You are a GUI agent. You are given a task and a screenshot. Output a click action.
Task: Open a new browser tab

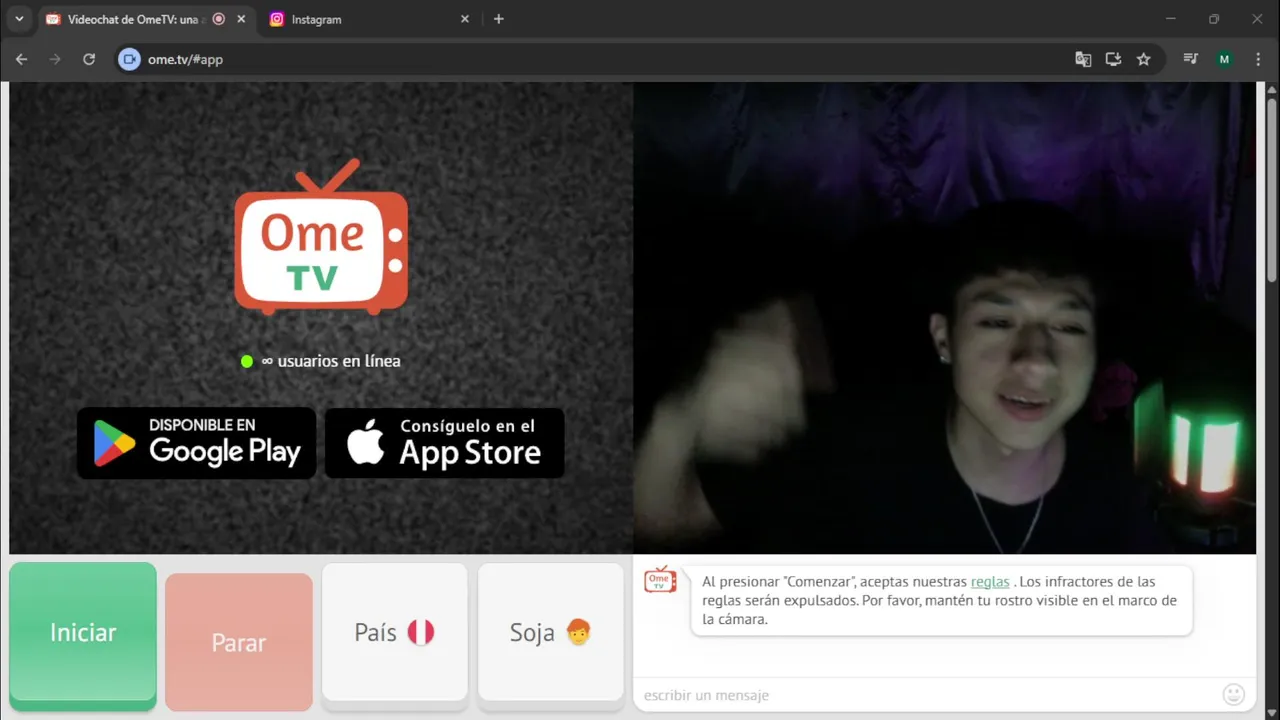pos(499,19)
